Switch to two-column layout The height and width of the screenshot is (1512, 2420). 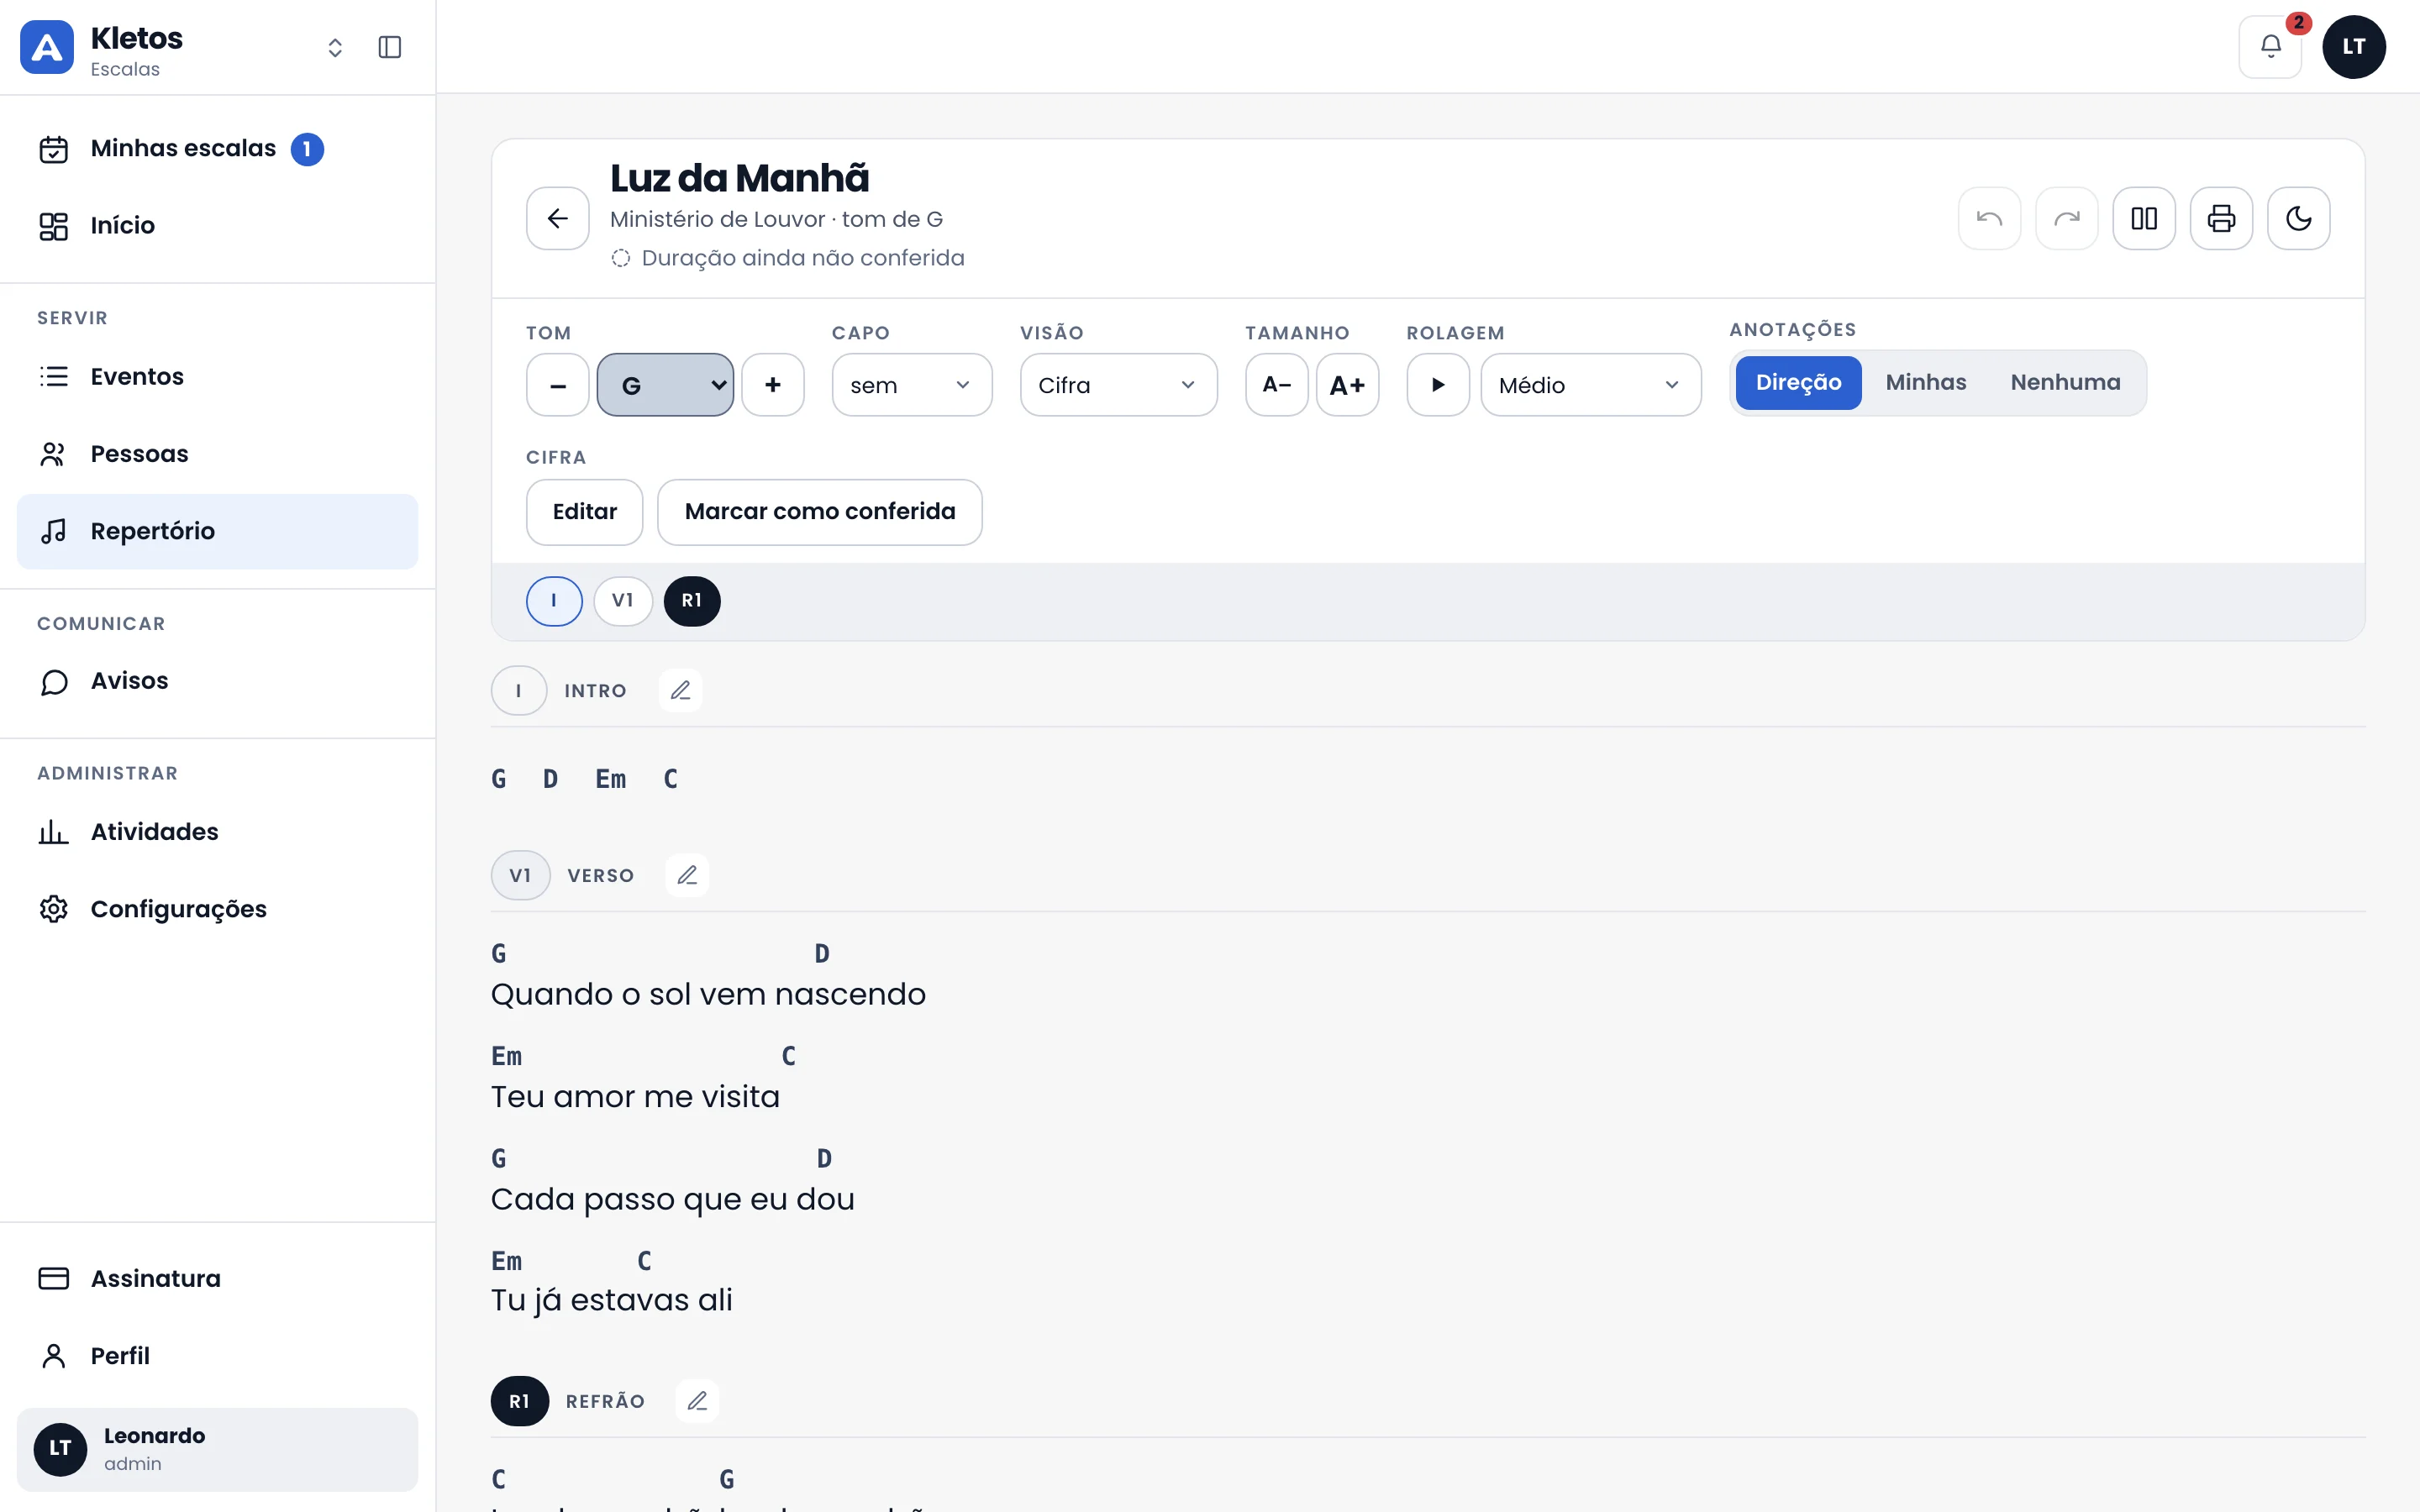coord(2144,218)
